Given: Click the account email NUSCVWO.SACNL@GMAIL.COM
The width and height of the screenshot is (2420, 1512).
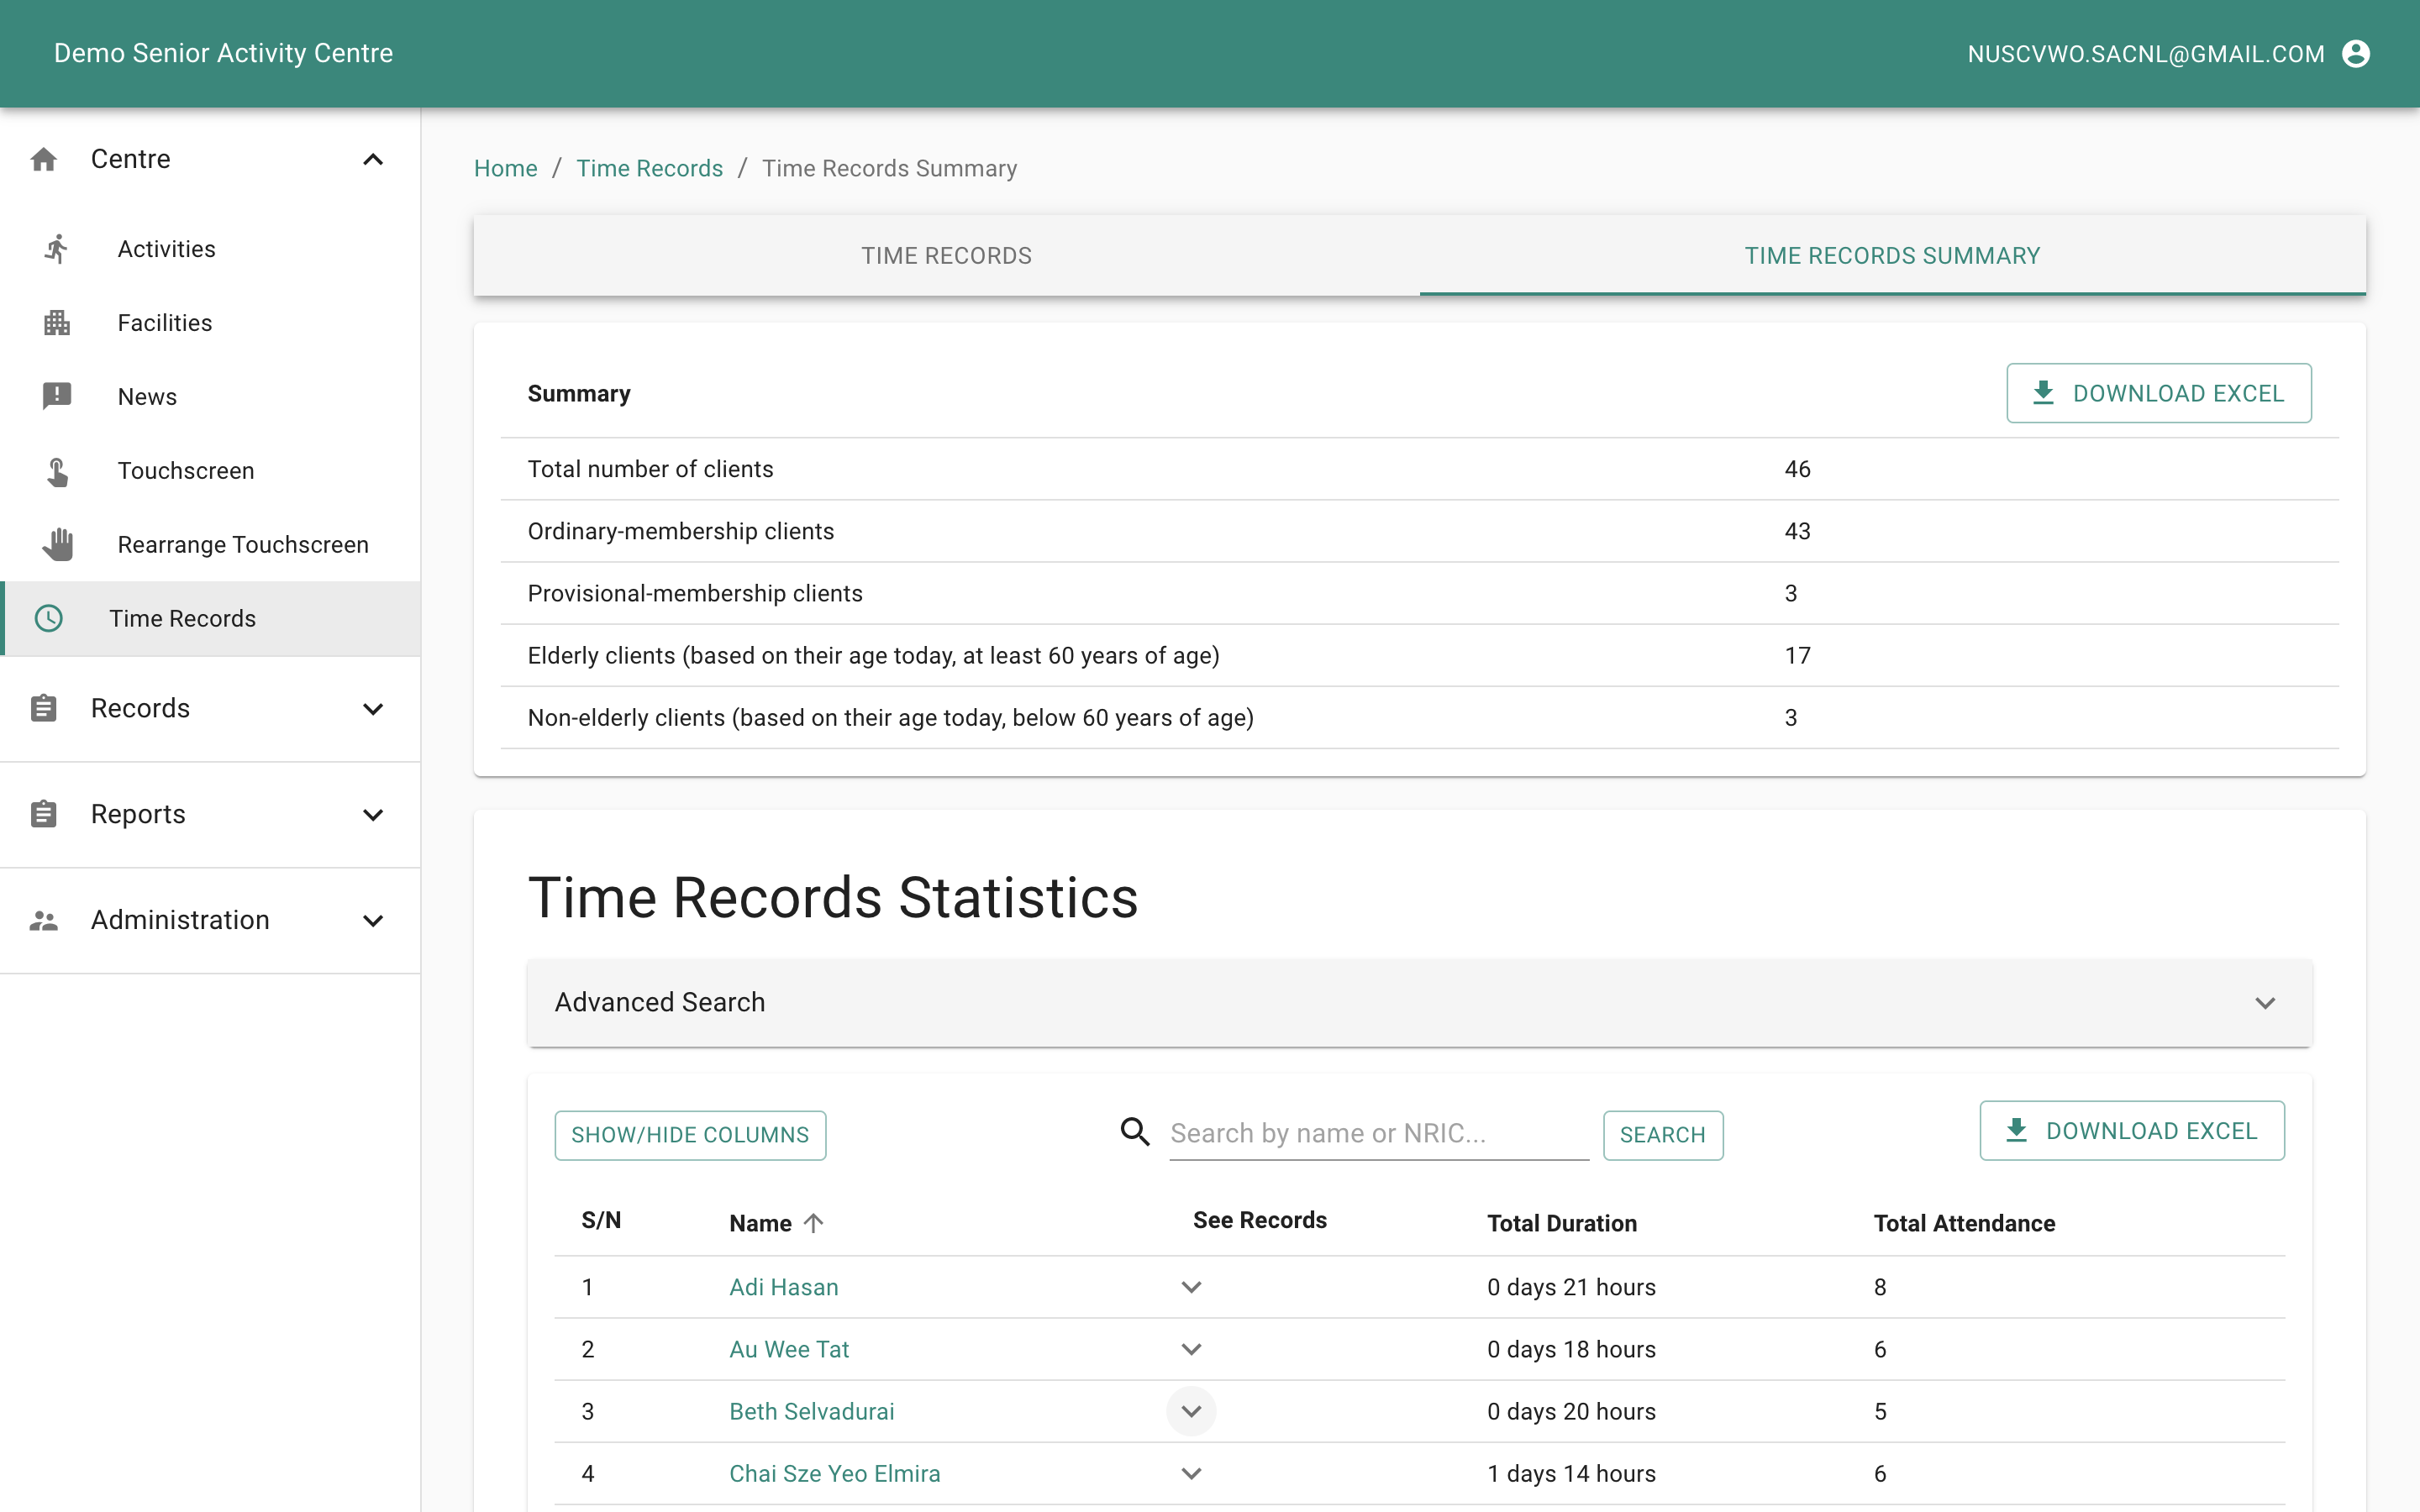Looking at the screenshot, I should click(x=2145, y=54).
